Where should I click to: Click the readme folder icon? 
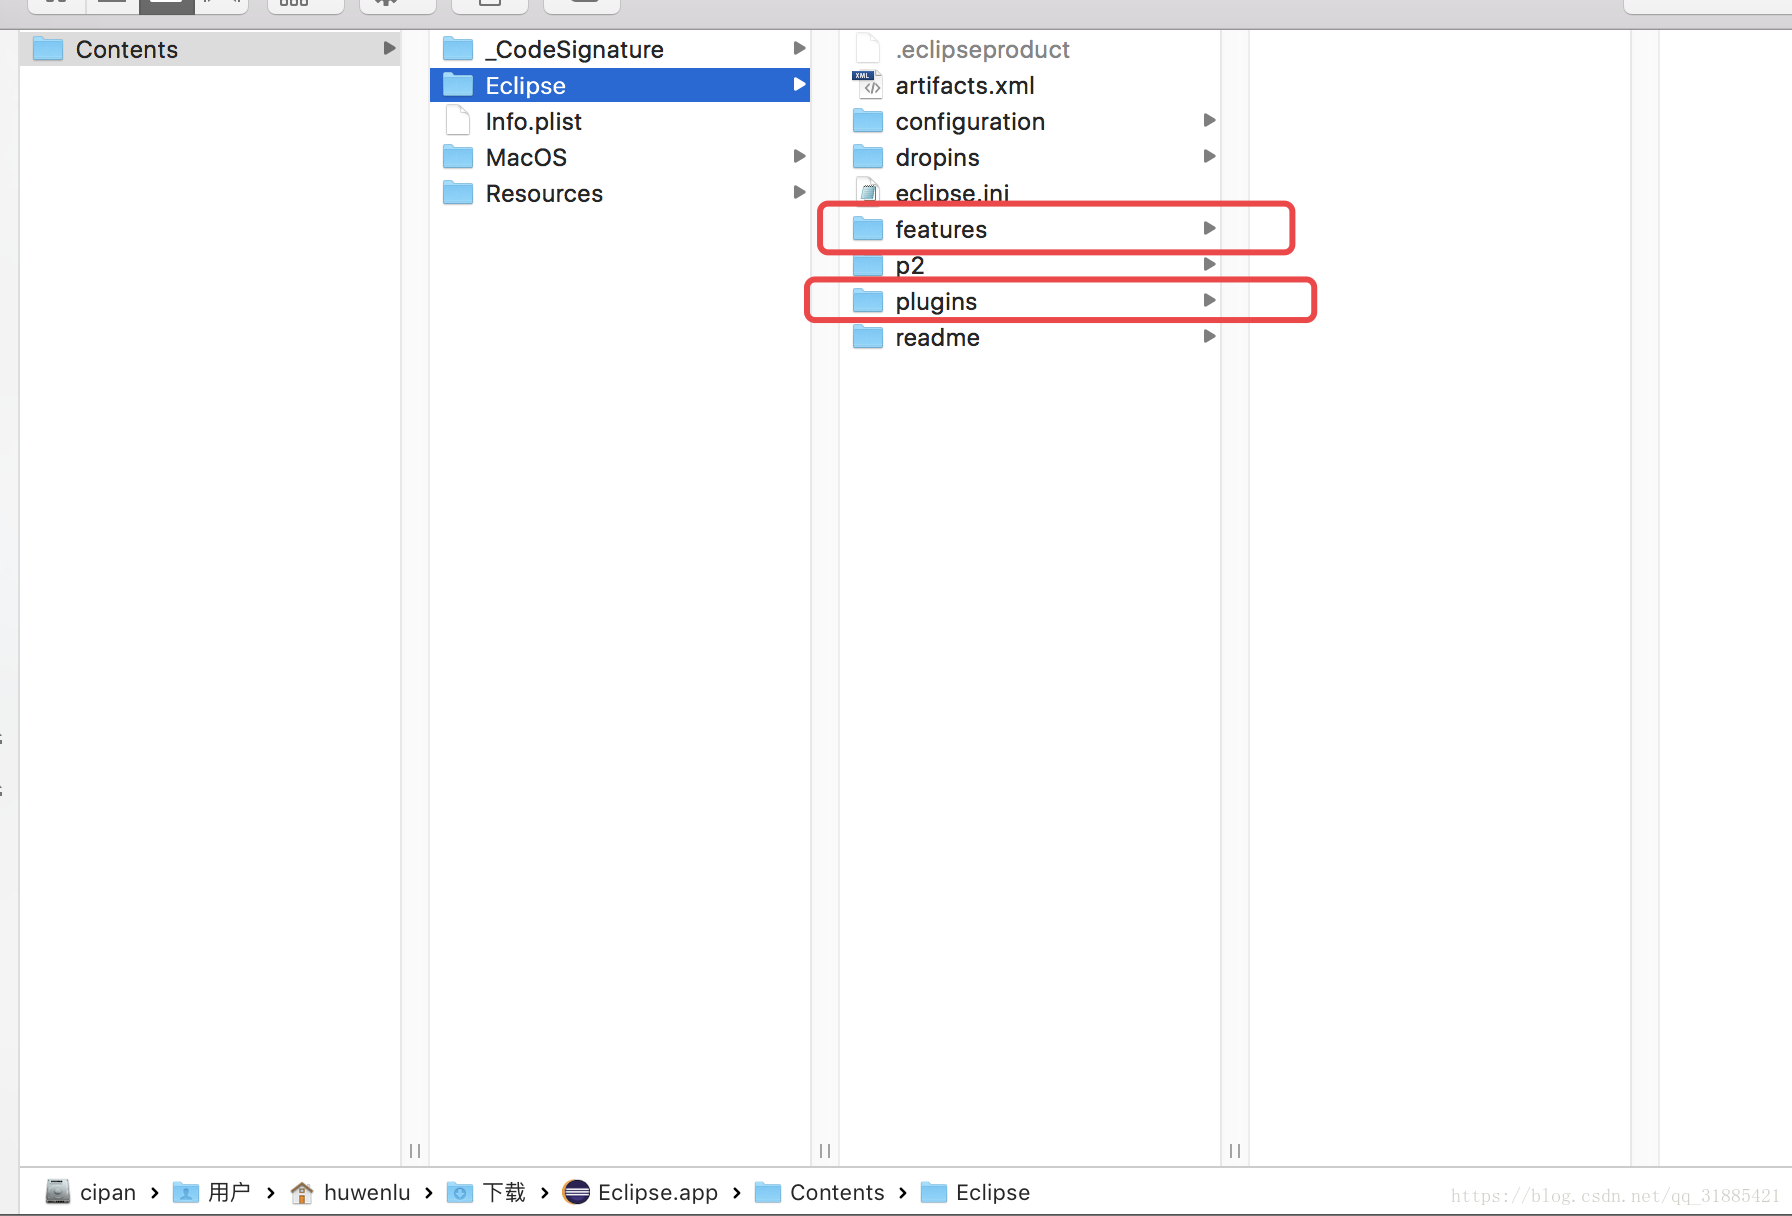[x=868, y=337]
